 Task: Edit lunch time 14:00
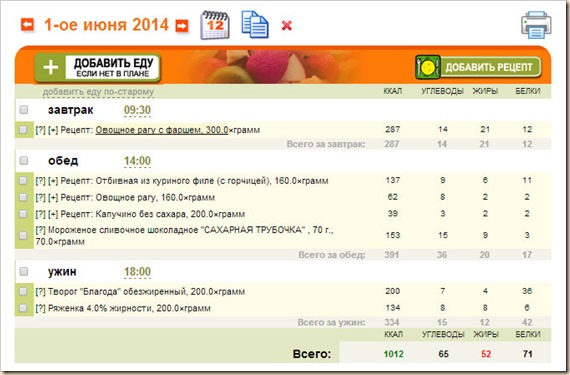tap(137, 161)
